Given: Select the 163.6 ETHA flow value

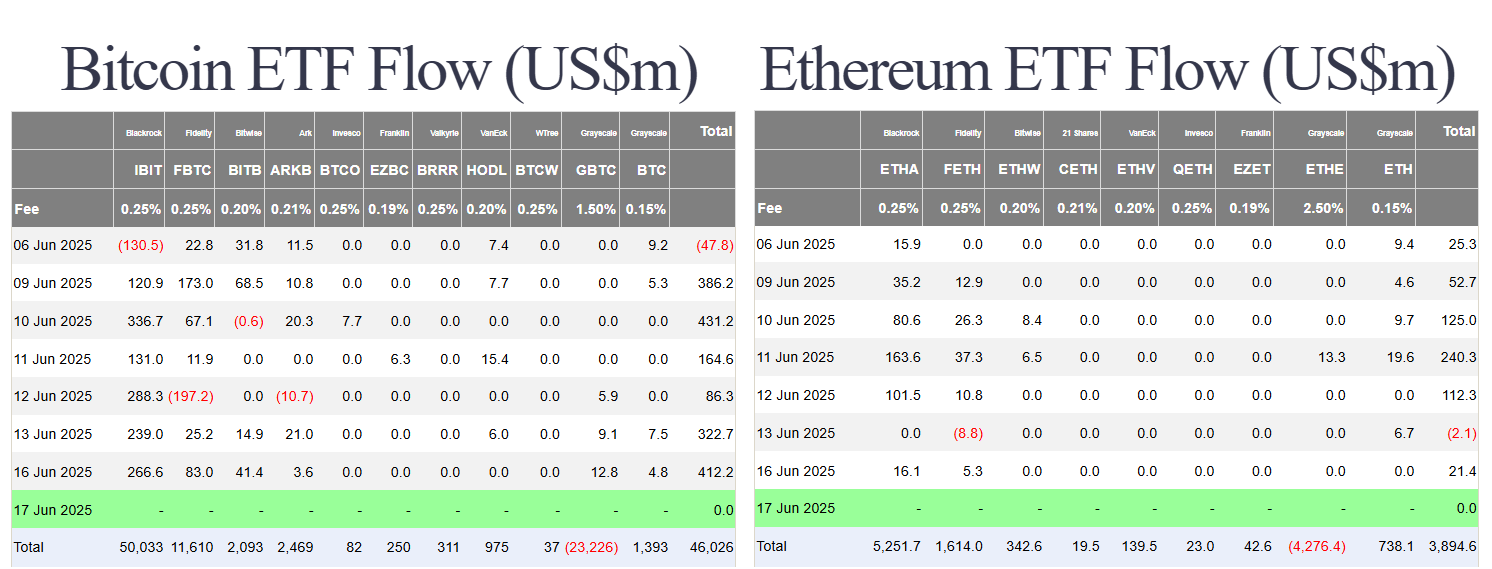Looking at the screenshot, I should [900, 357].
